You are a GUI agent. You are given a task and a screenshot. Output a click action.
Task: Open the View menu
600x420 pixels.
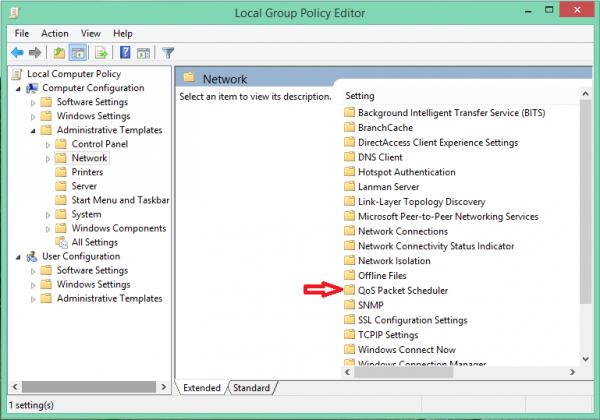(x=91, y=34)
